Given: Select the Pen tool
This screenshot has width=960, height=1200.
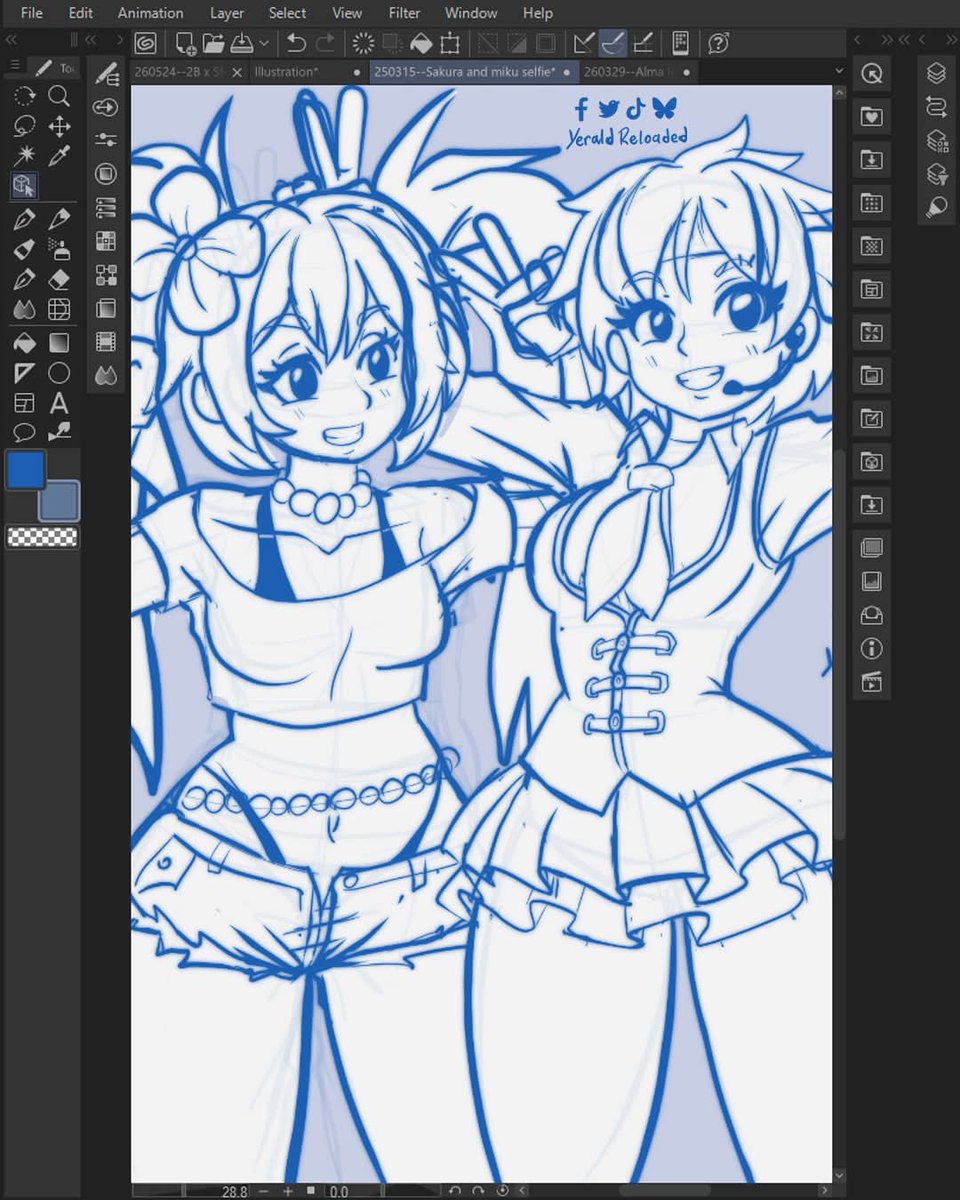Looking at the screenshot, I should 25,219.
